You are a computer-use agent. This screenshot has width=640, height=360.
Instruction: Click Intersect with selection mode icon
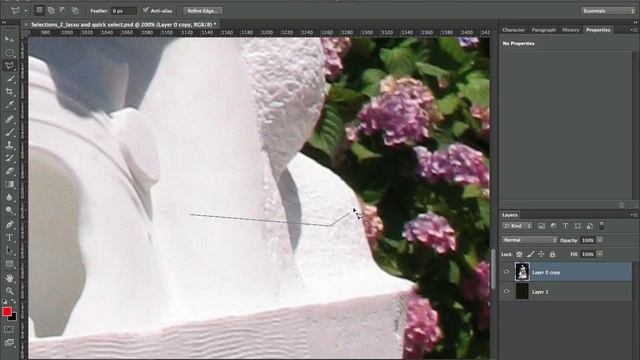[x=76, y=10]
